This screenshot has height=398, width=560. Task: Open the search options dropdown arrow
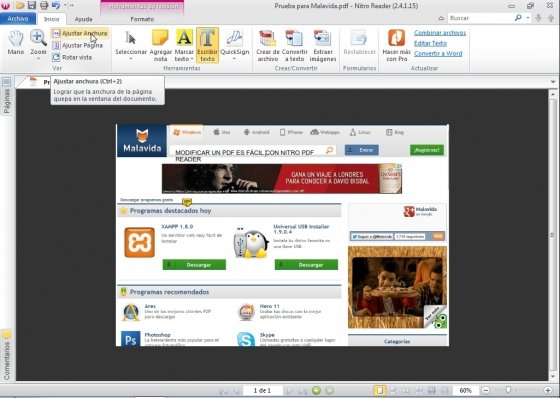pos(528,18)
